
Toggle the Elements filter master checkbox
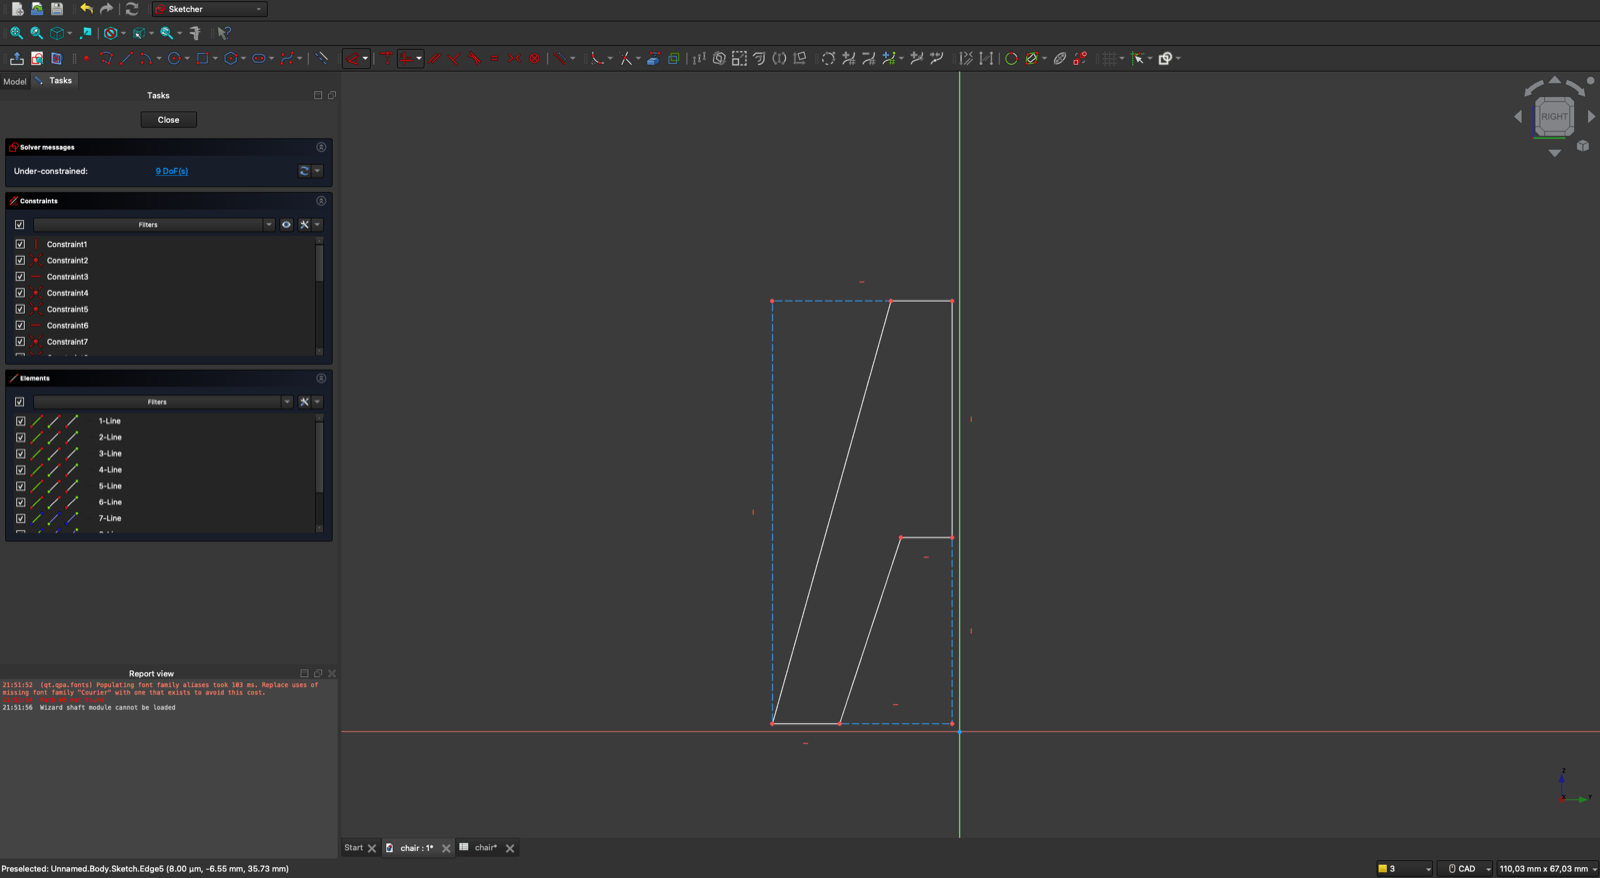coord(19,402)
